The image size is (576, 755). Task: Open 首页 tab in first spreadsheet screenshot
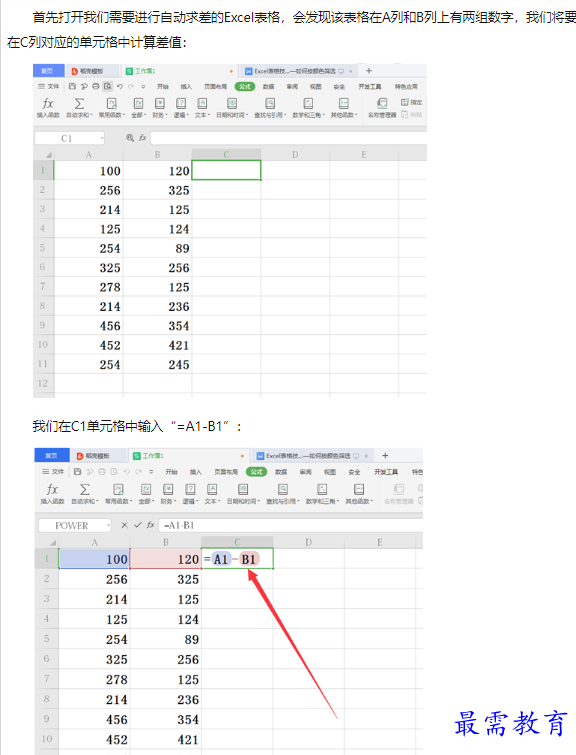pos(48,71)
